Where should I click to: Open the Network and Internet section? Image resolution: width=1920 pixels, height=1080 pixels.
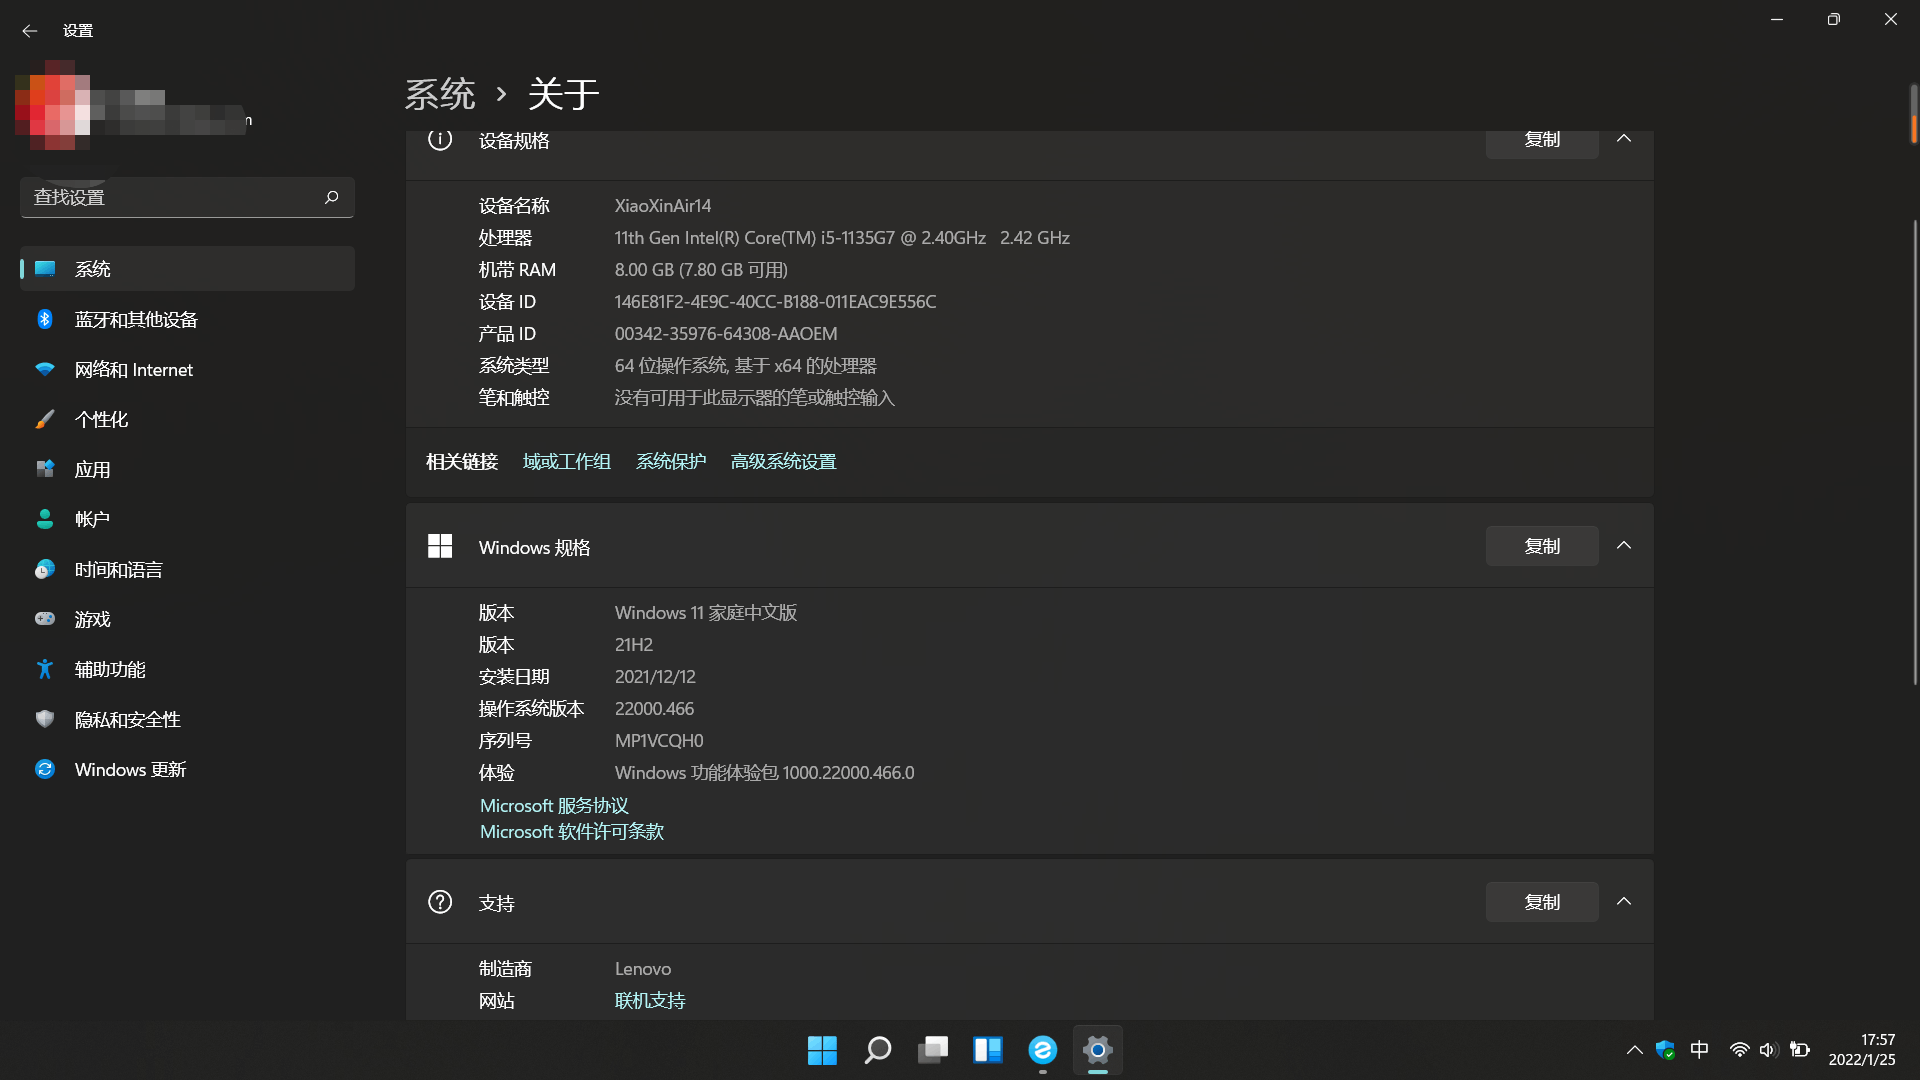coord(133,370)
